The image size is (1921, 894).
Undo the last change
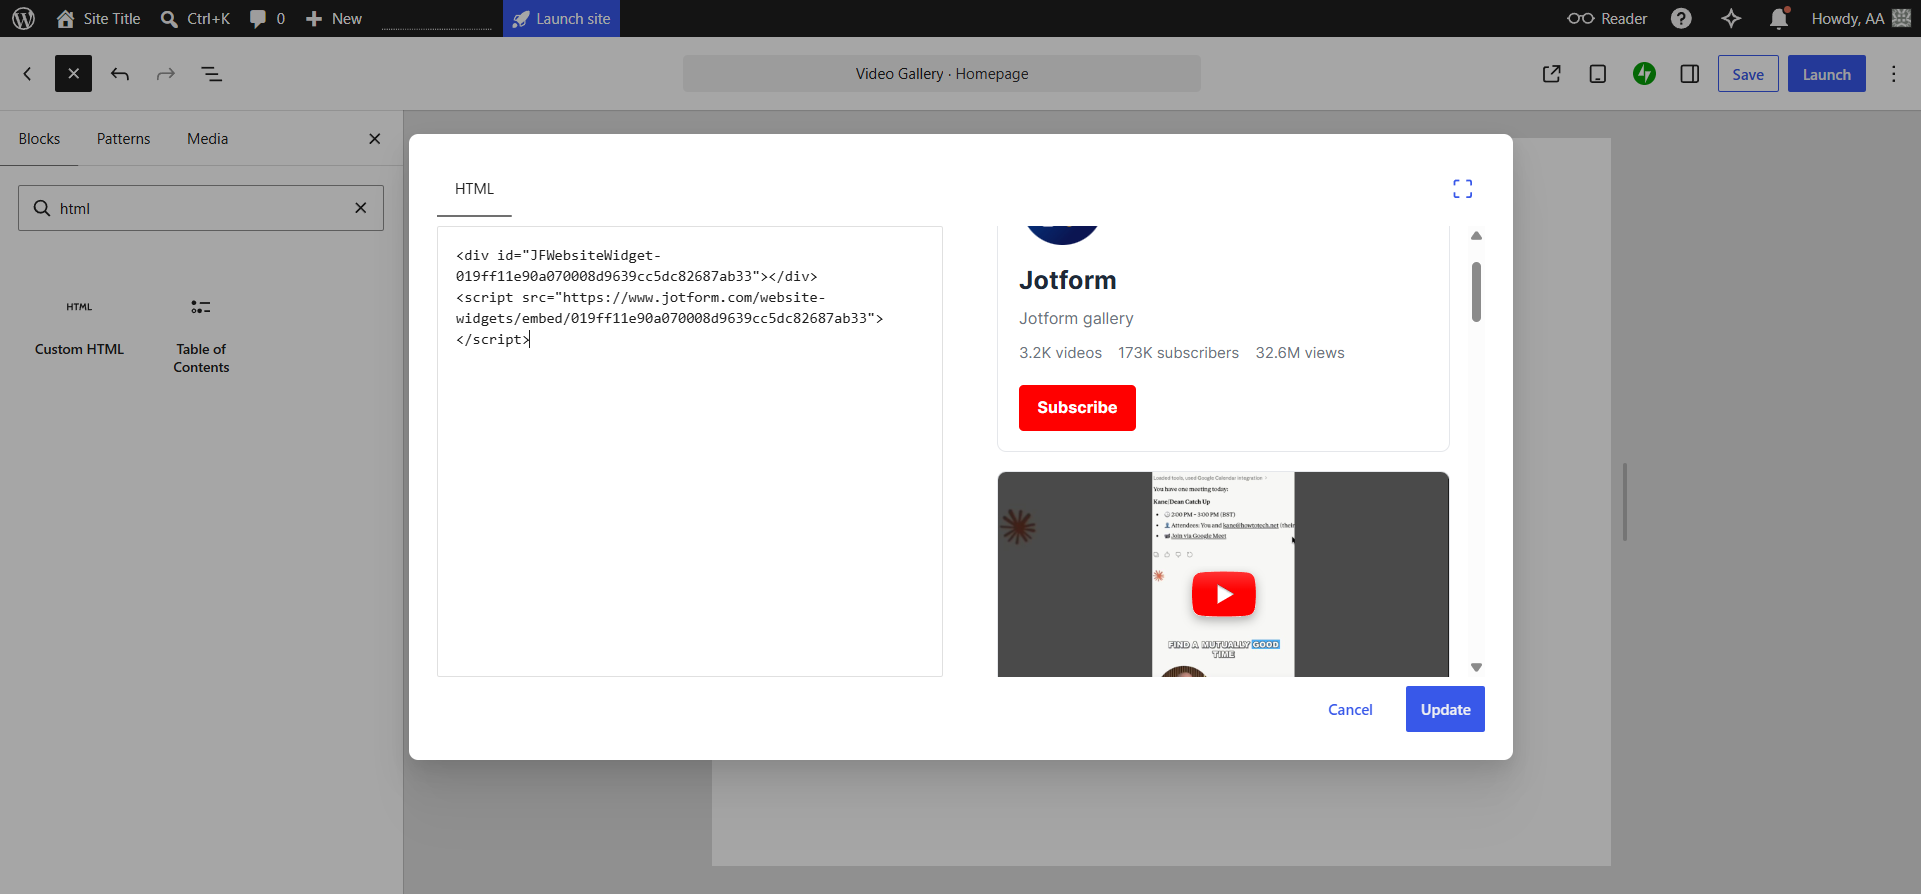pyautogui.click(x=120, y=74)
